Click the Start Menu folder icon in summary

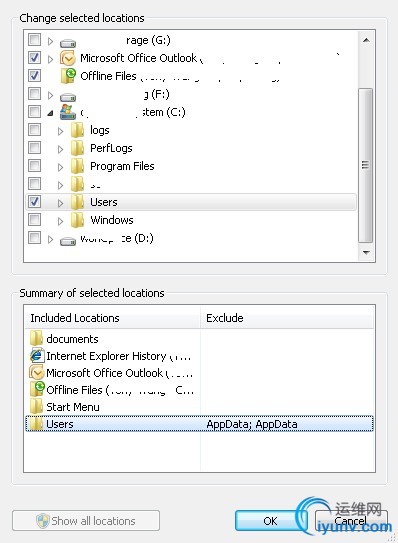click(x=36, y=407)
